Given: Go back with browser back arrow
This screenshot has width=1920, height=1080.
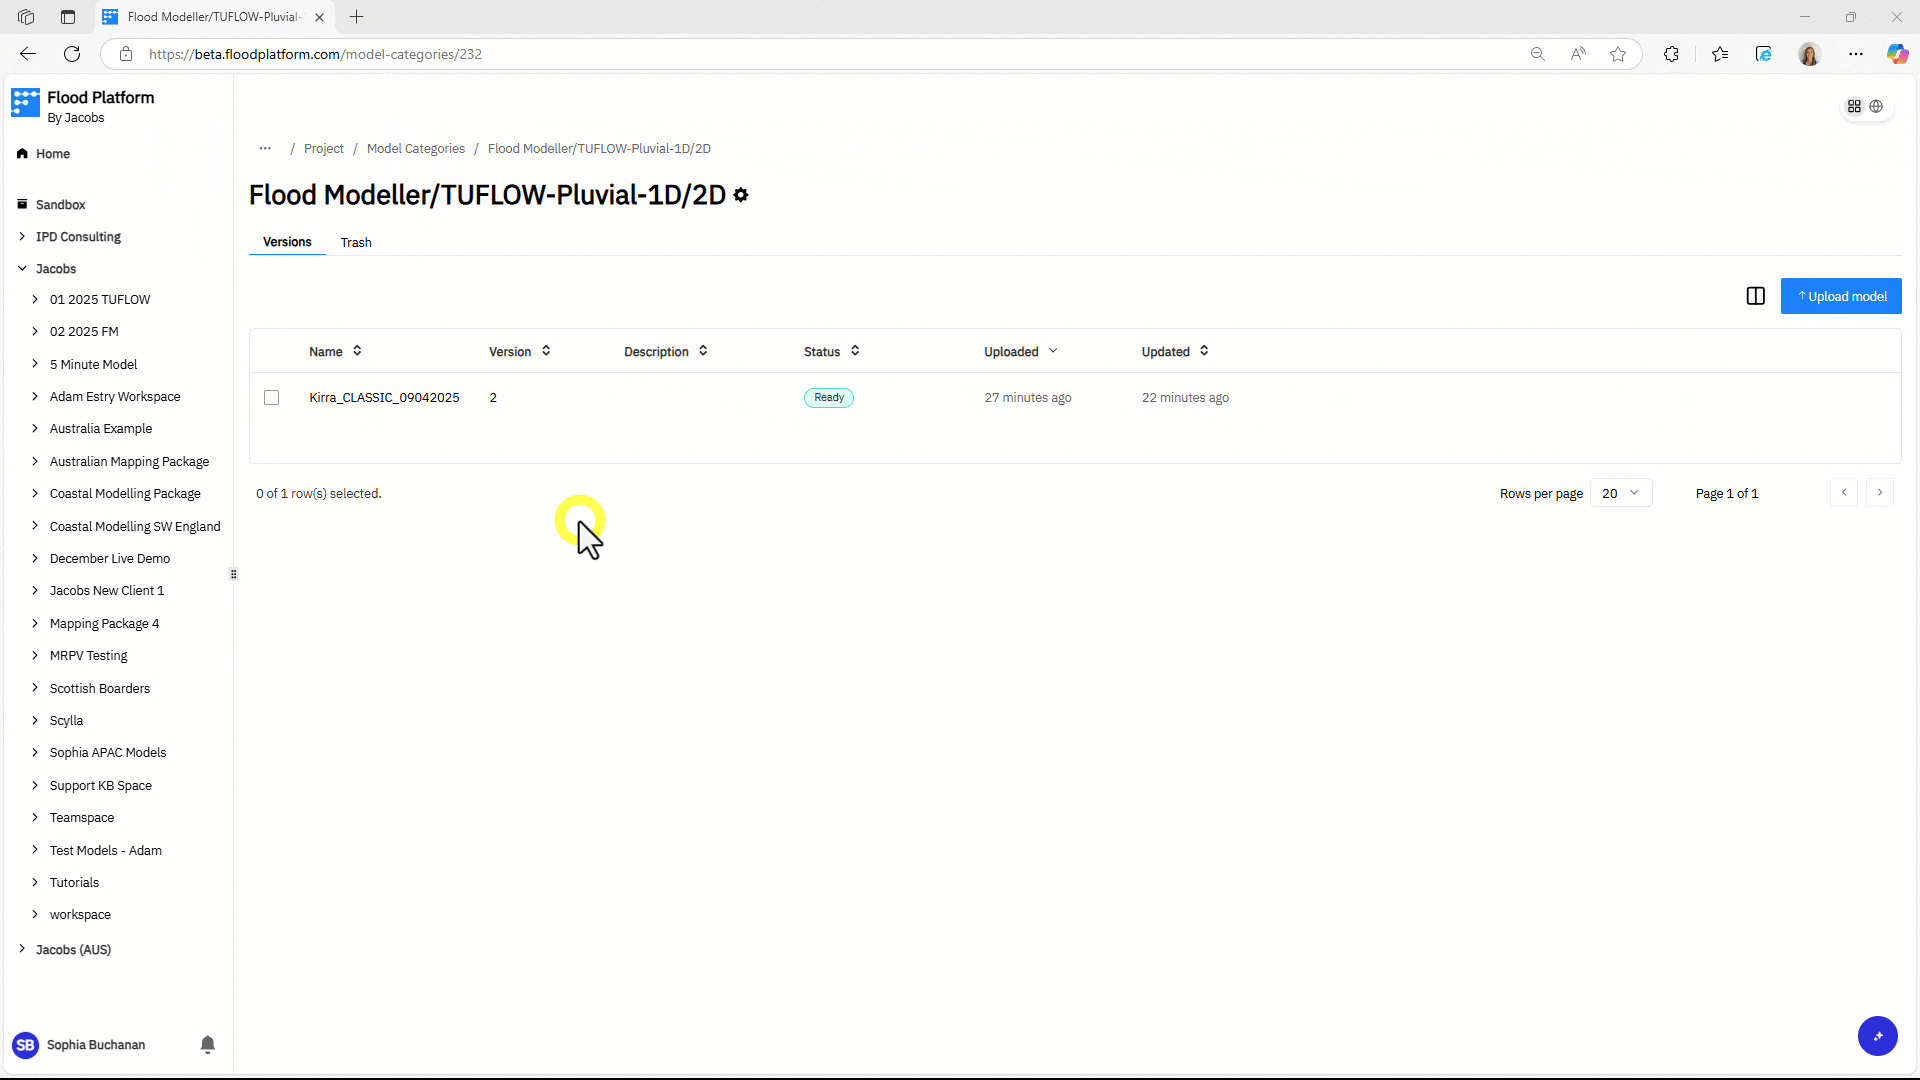Looking at the screenshot, I should point(28,54).
